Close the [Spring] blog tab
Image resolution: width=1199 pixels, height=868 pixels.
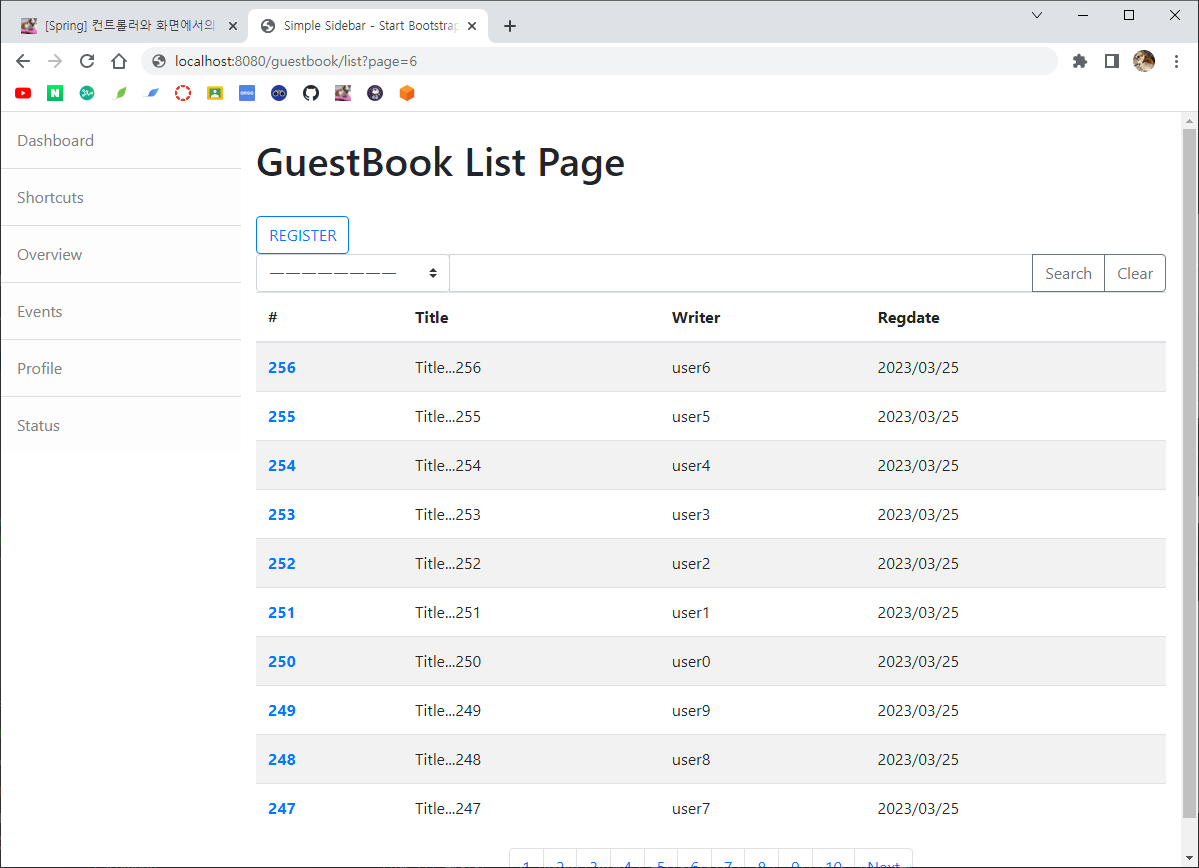tap(233, 26)
